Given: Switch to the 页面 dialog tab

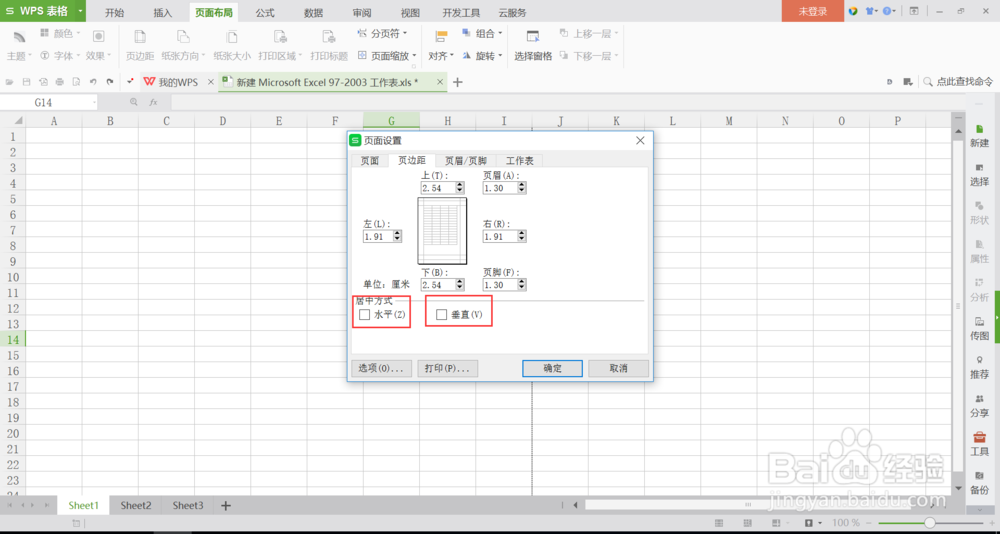Looking at the screenshot, I should 370,161.
